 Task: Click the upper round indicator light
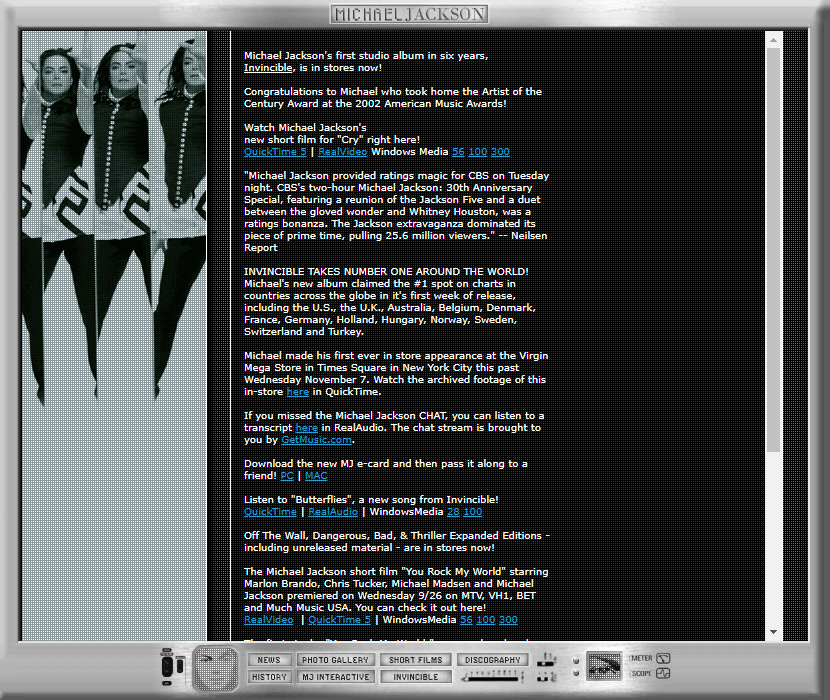pos(576,661)
